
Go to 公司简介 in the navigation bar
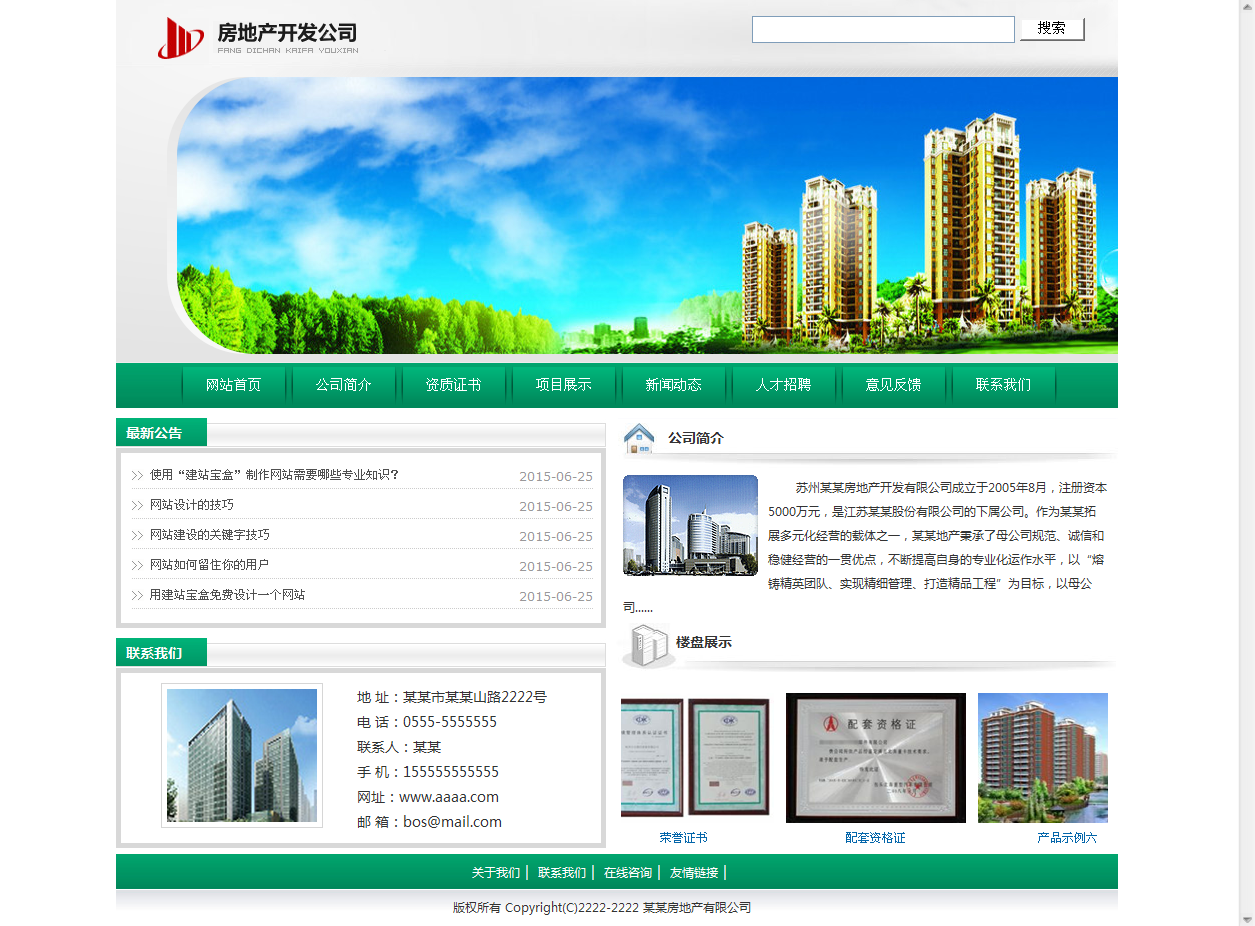(x=343, y=385)
